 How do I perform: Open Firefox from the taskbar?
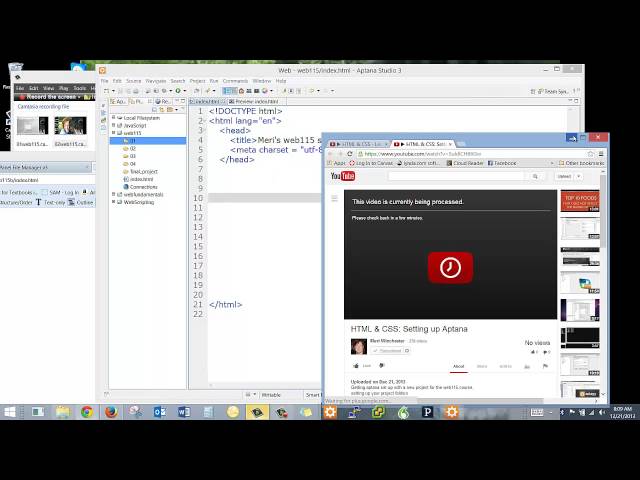pyautogui.click(x=111, y=412)
